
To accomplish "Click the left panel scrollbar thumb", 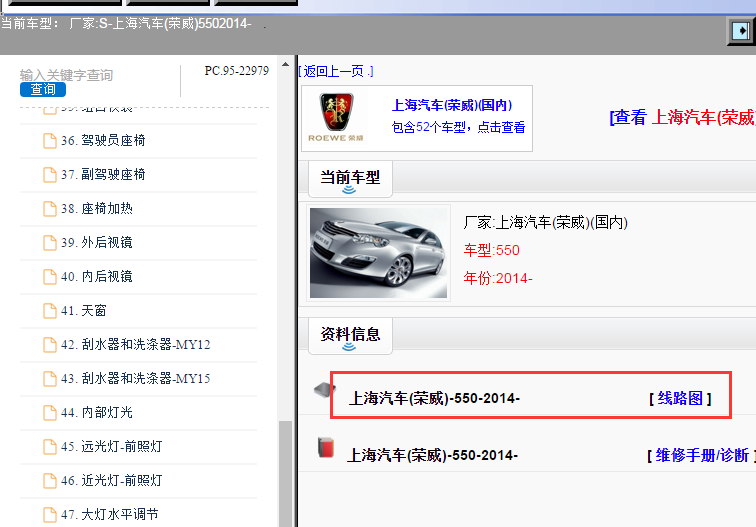I will (x=285, y=473).
